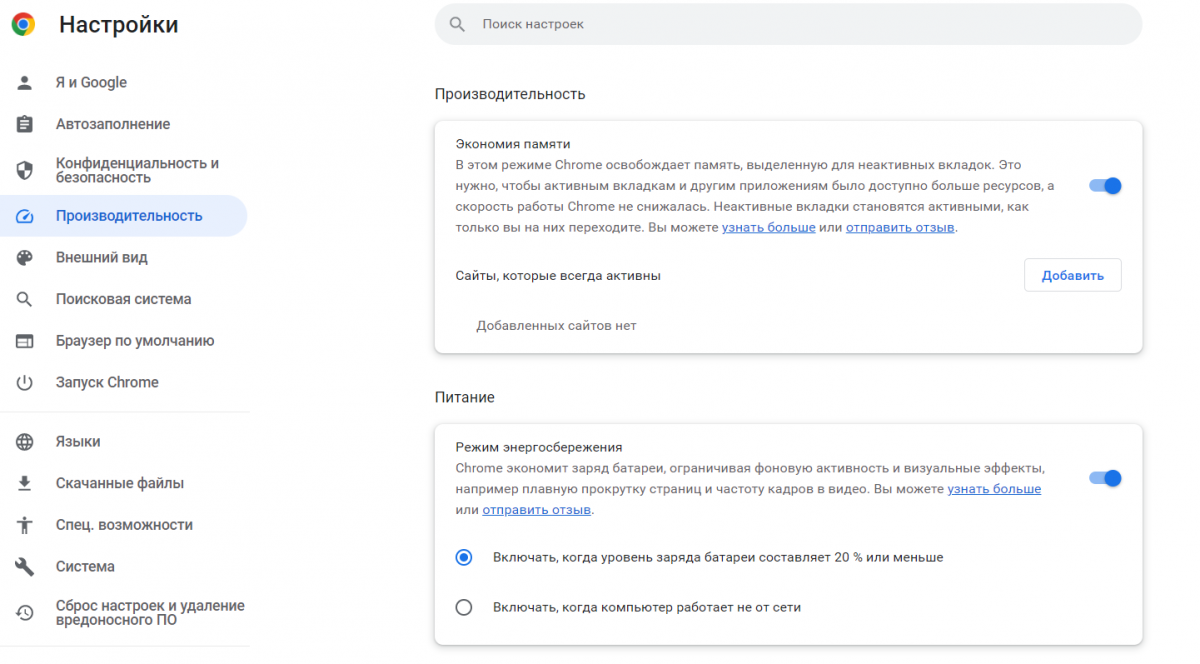Viewport: 1200px width, 664px height.
Task: Select Включать, когда компьютер работает не от сети
Action: click(x=464, y=607)
